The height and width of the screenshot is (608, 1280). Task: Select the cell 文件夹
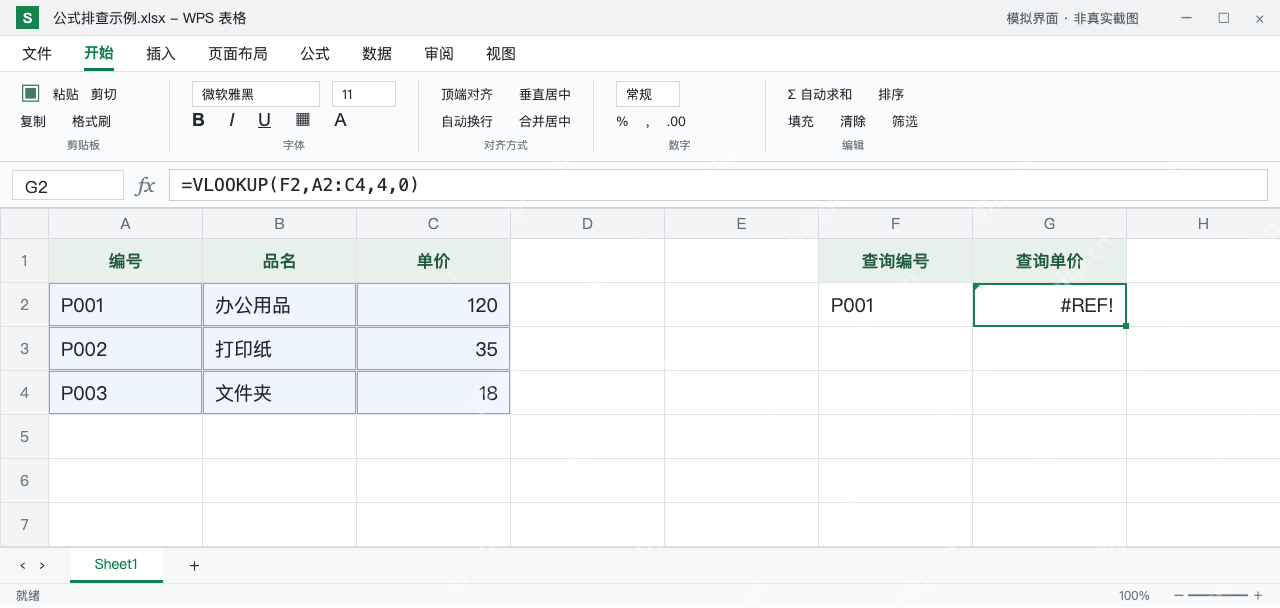click(280, 393)
